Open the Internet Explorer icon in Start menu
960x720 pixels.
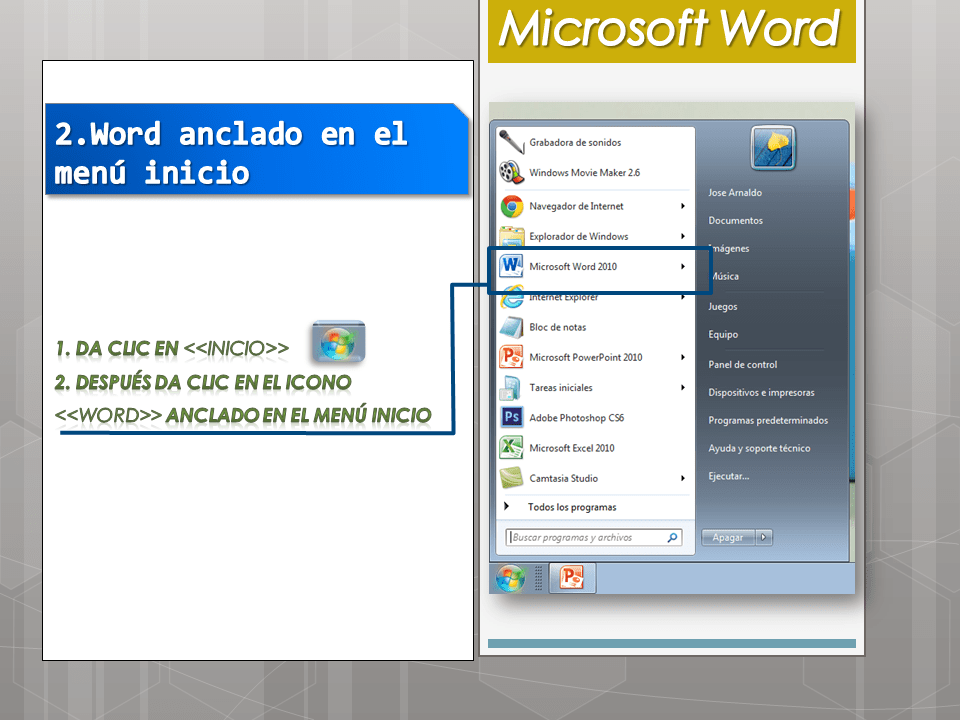512,298
